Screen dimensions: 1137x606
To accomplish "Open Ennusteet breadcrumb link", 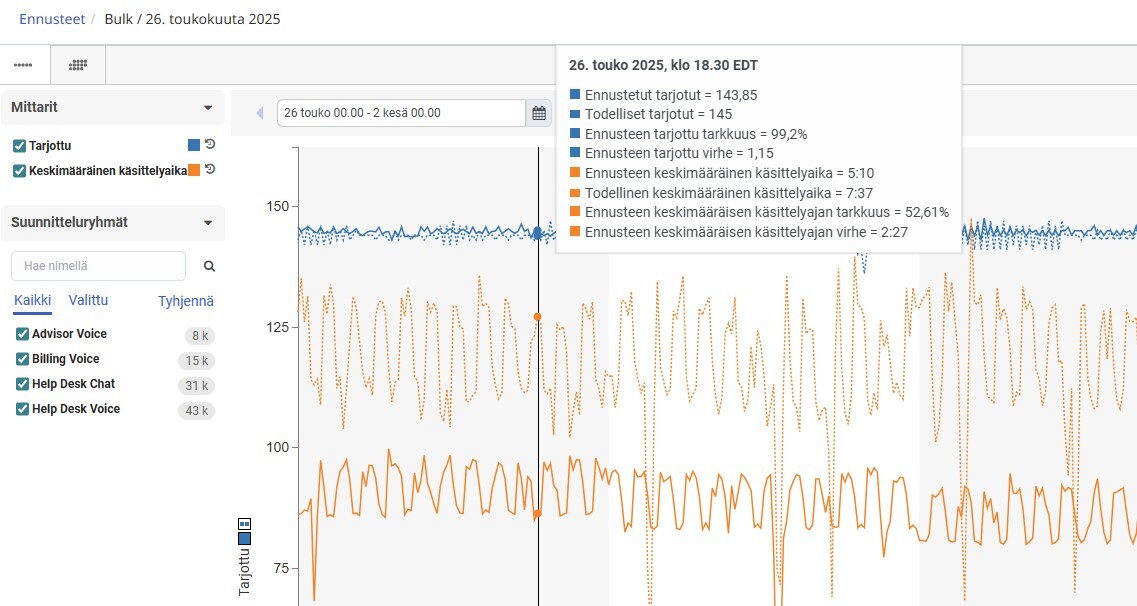I will pyautogui.click(x=52, y=19).
